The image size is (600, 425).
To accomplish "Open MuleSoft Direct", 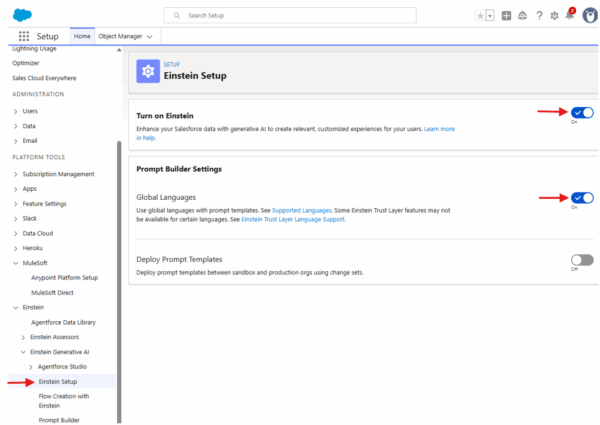I will tap(52, 293).
